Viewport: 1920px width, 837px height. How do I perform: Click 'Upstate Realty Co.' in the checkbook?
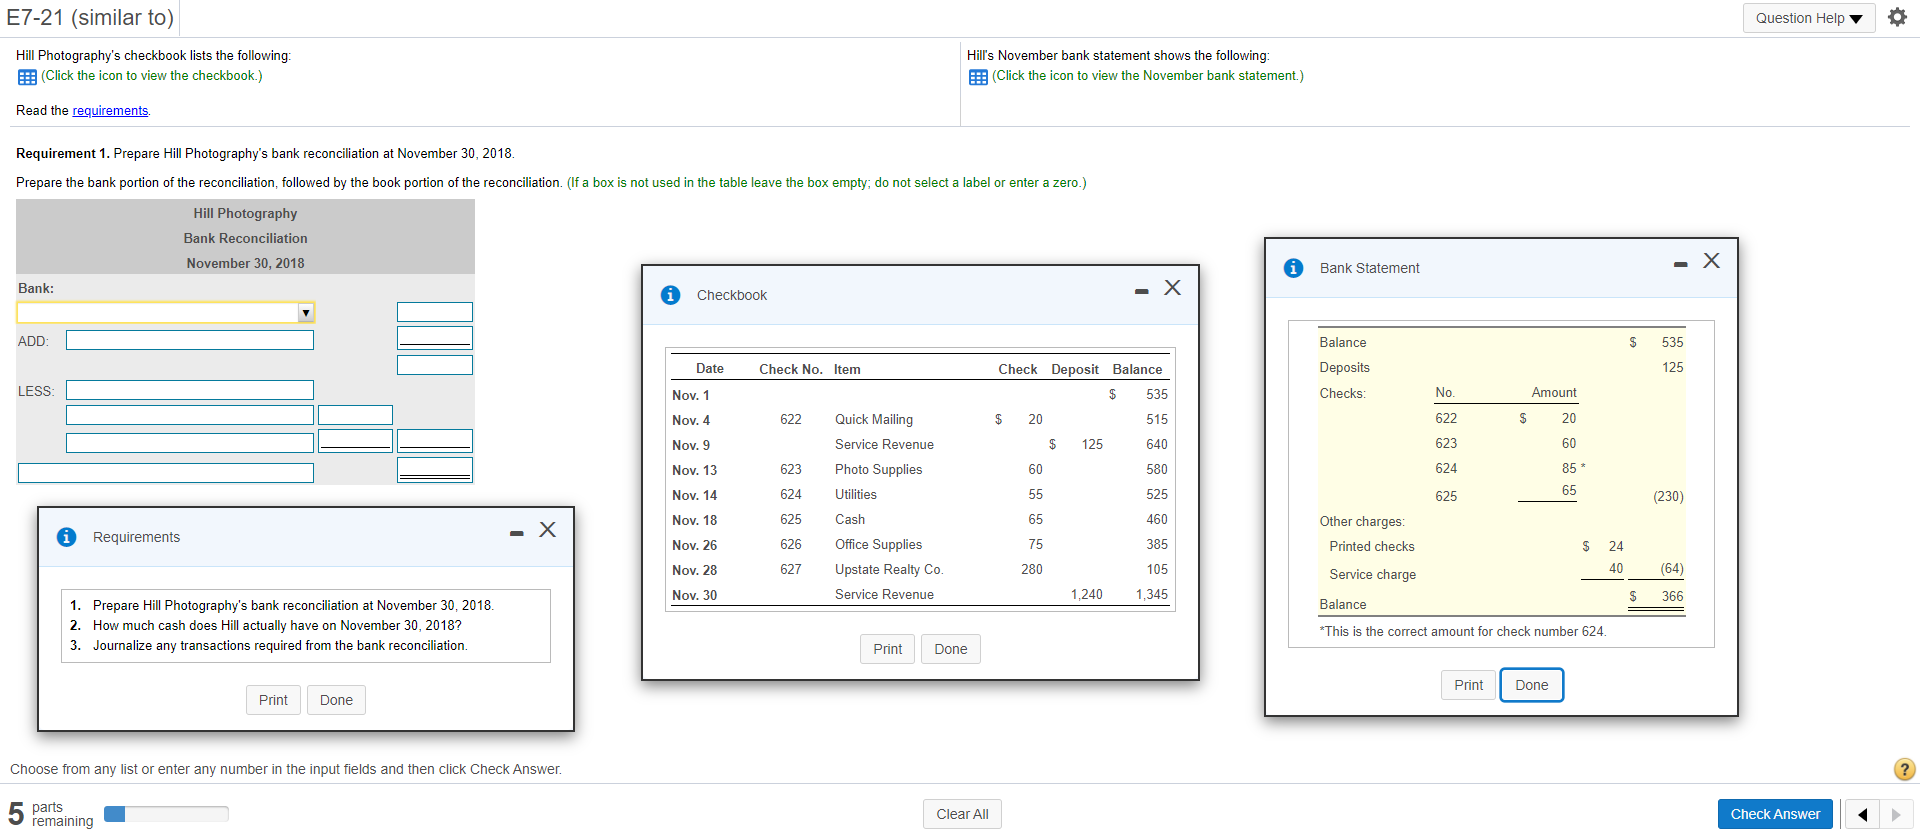click(x=889, y=570)
